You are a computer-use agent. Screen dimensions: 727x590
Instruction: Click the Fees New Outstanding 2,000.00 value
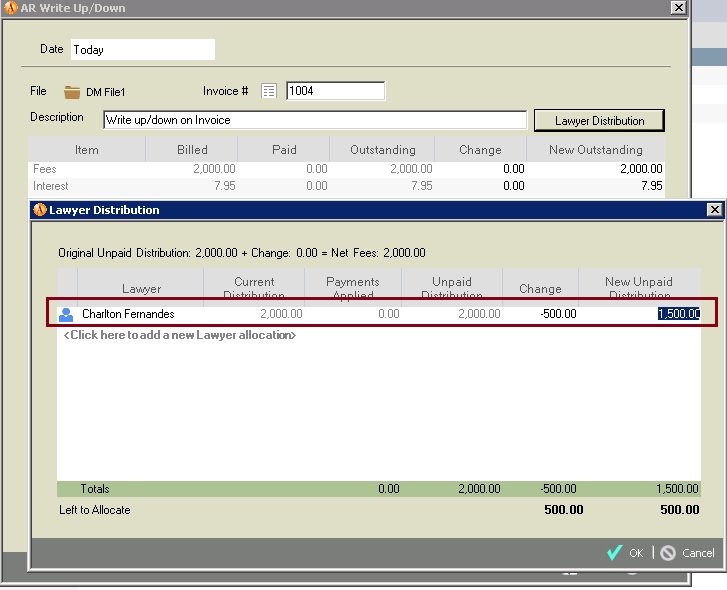pyautogui.click(x=641, y=169)
